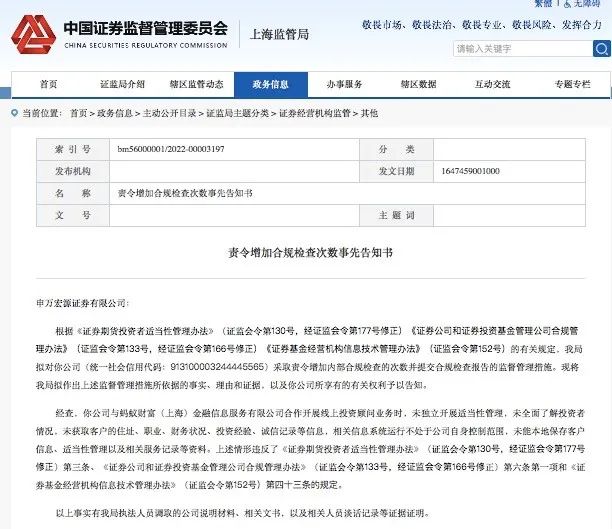Open the 辖区数据 navigation tab
This screenshot has width=612, height=529.
[x=418, y=84]
